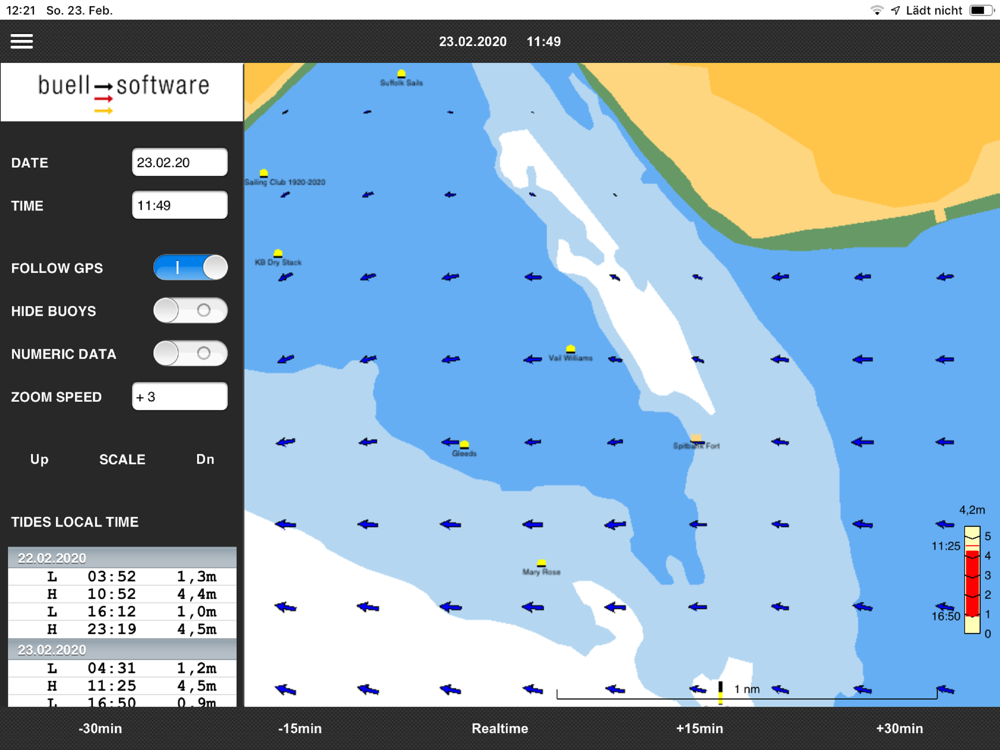
Task: Tap the 11:25 gauge time label
Action: coord(946,546)
